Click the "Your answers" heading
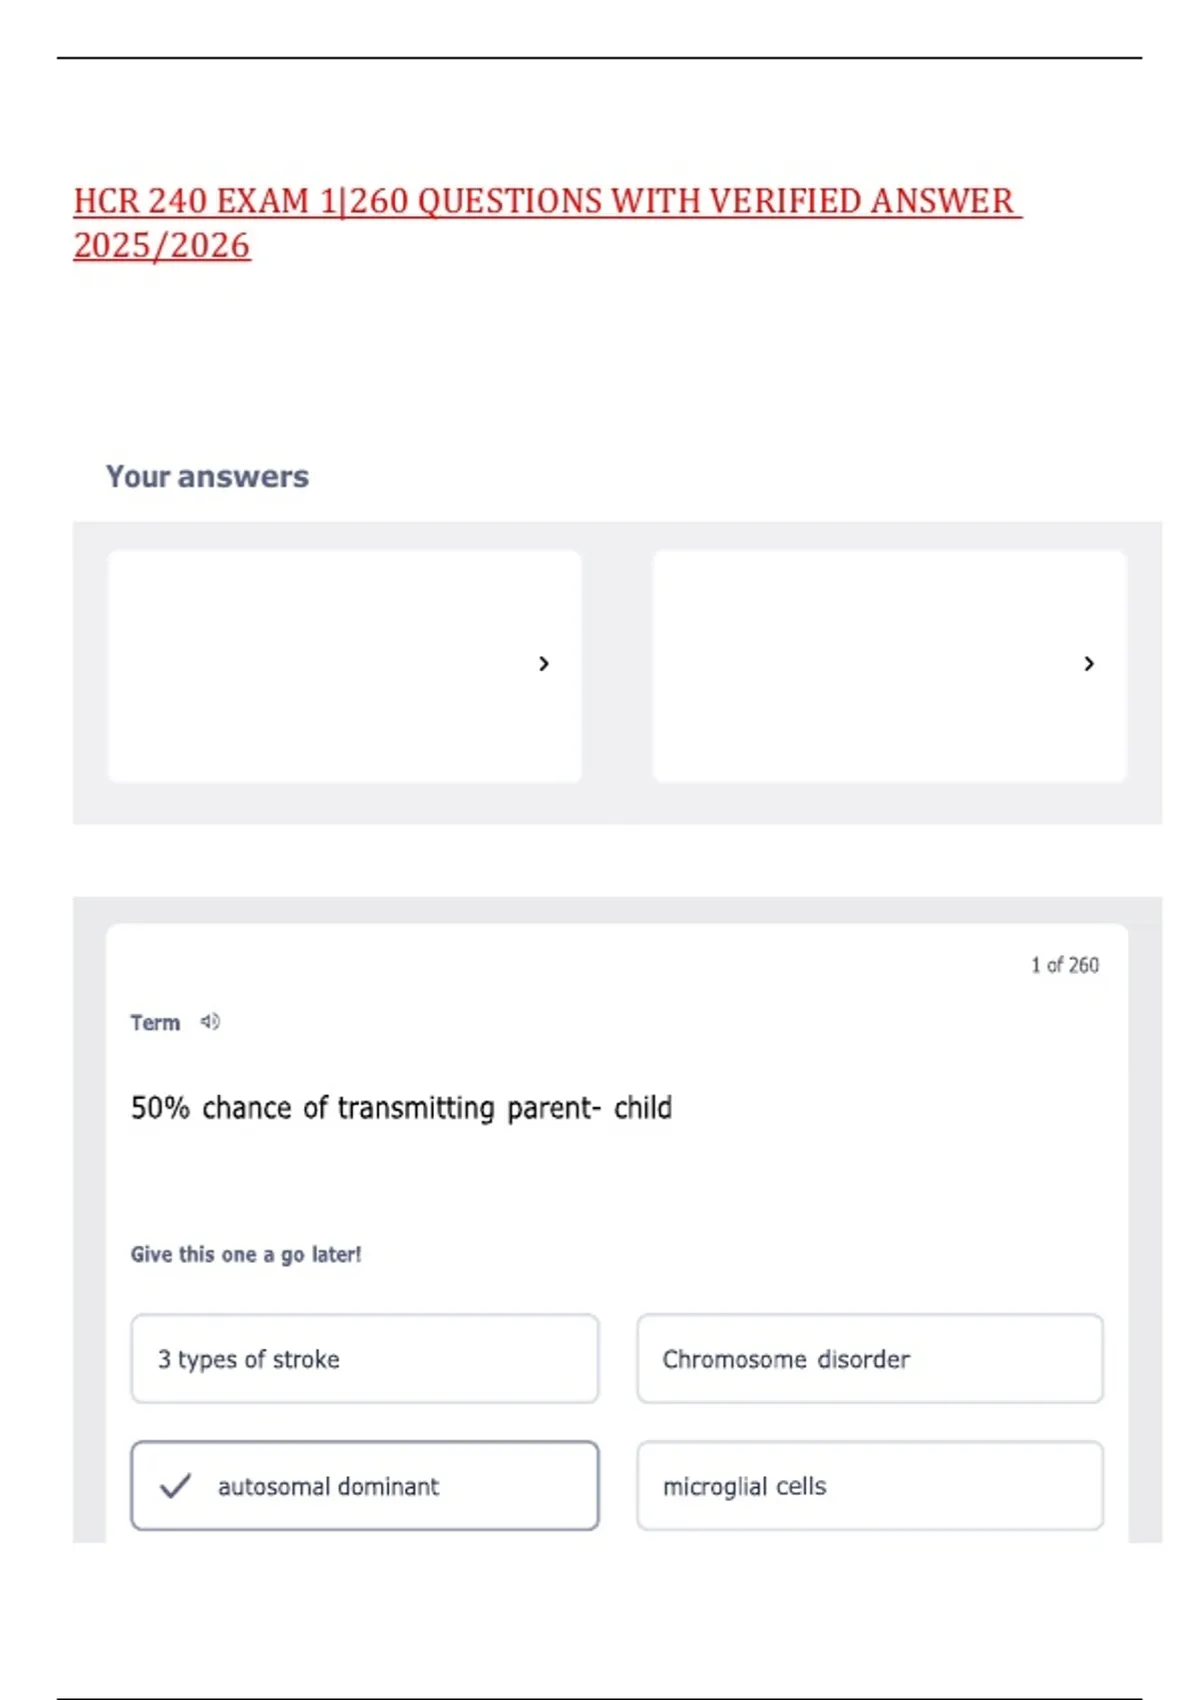Viewport: 1200px width, 1700px height. pos(208,477)
